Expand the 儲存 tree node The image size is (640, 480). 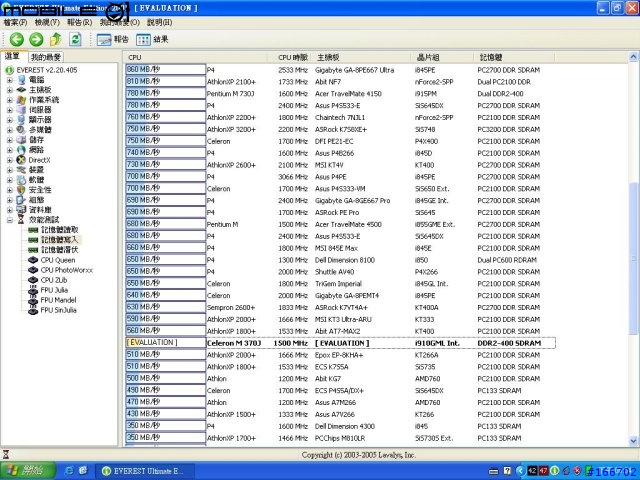click(x=9, y=140)
